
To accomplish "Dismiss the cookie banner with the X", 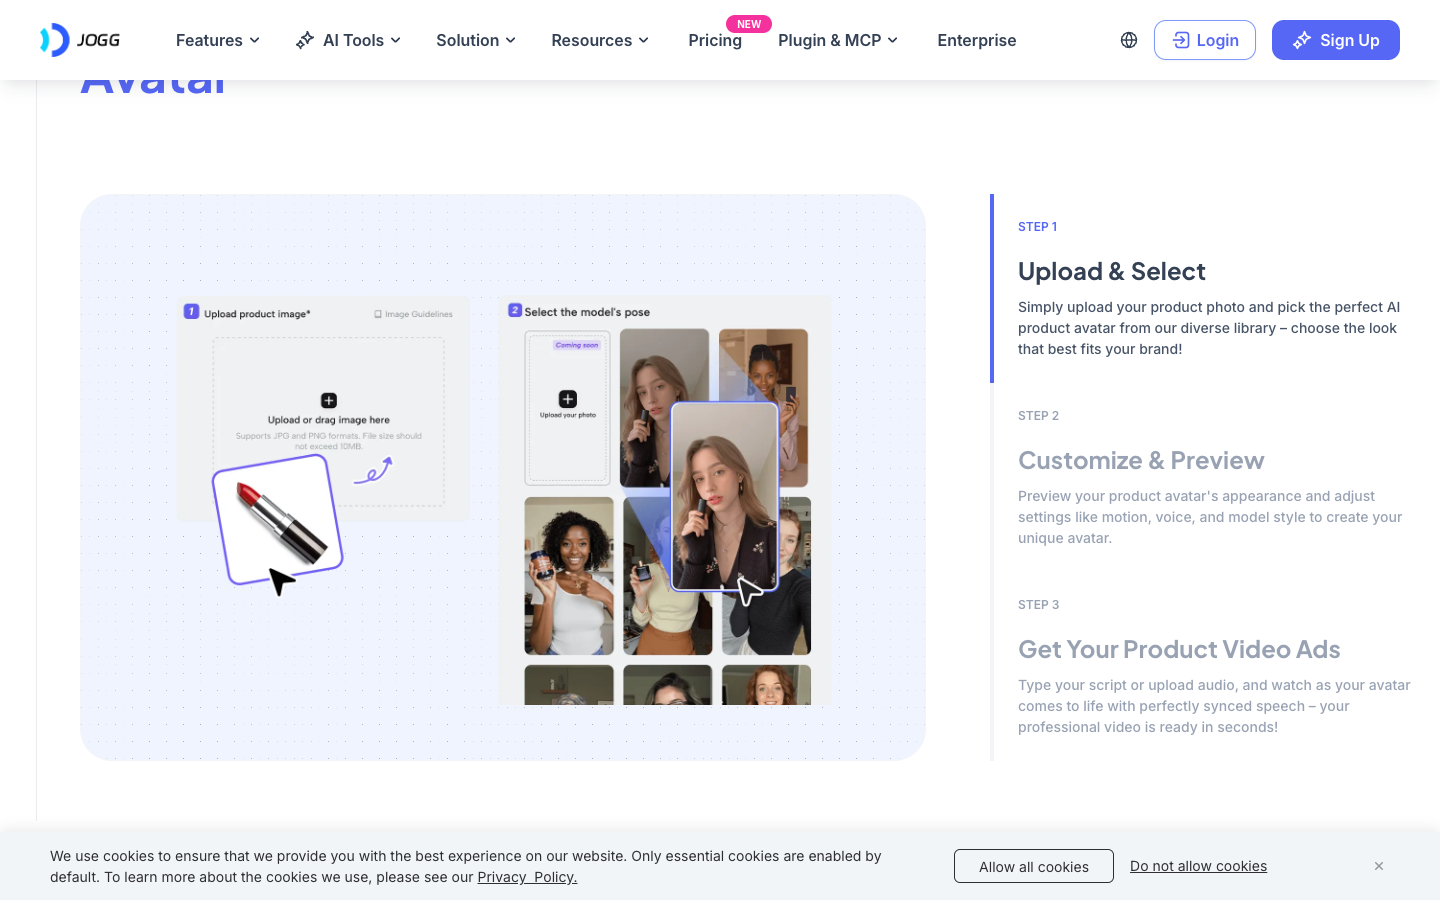I will 1379,866.
